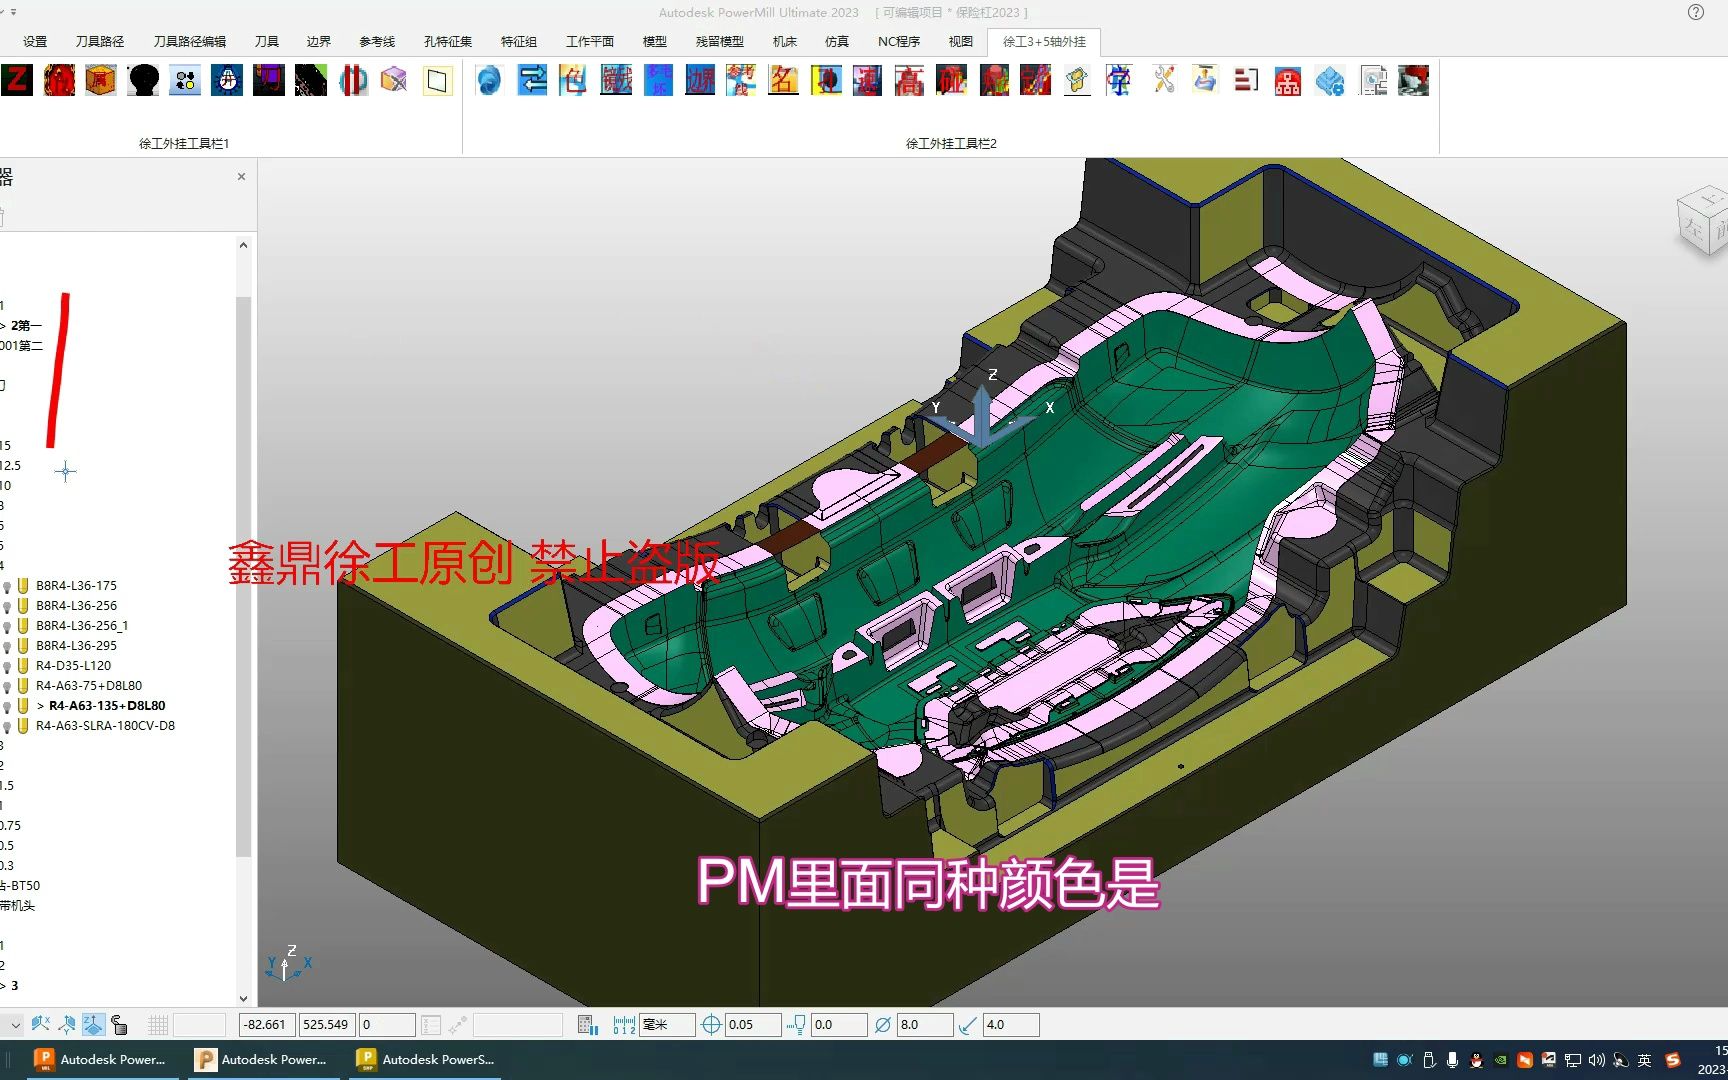Click the purple cube with X icon
This screenshot has width=1728, height=1080.
click(x=395, y=80)
